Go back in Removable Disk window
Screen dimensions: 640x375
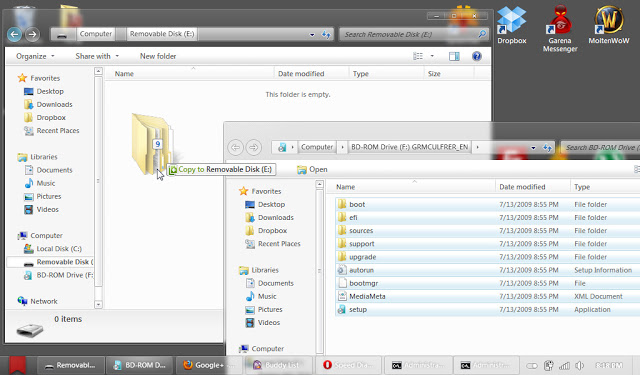(15, 34)
